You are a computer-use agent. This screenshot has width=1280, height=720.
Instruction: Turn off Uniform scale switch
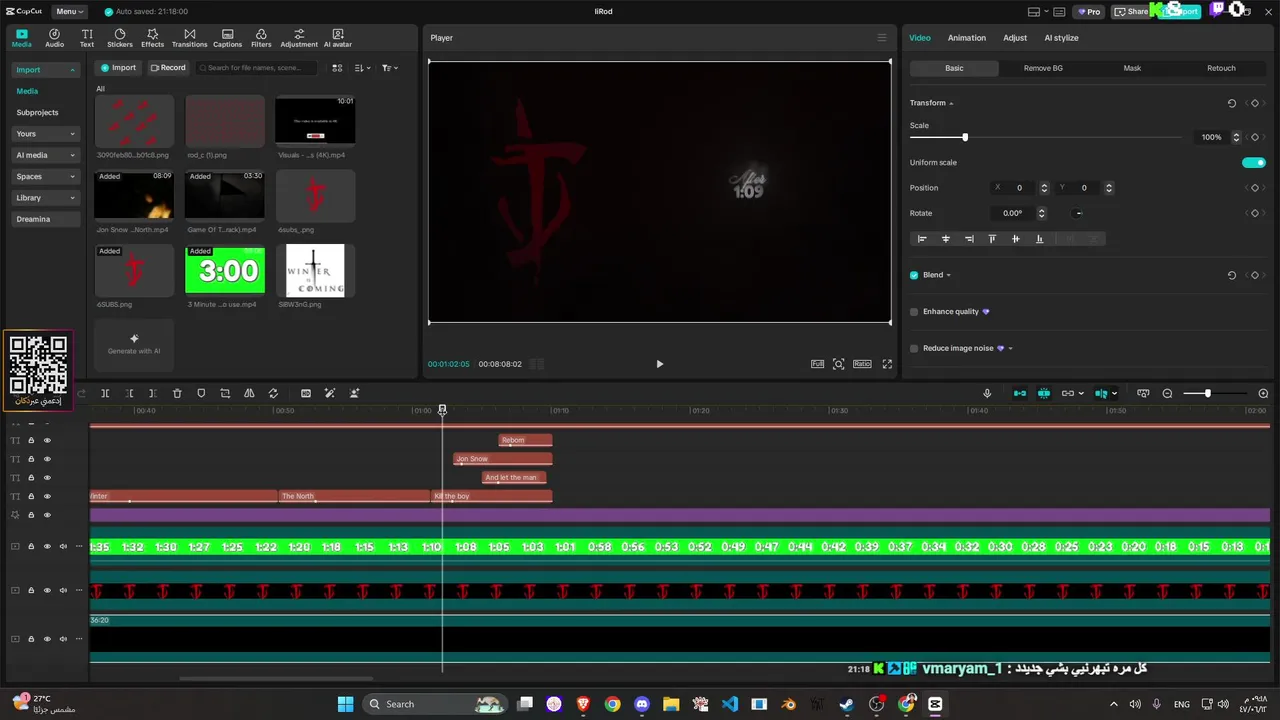[1253, 162]
